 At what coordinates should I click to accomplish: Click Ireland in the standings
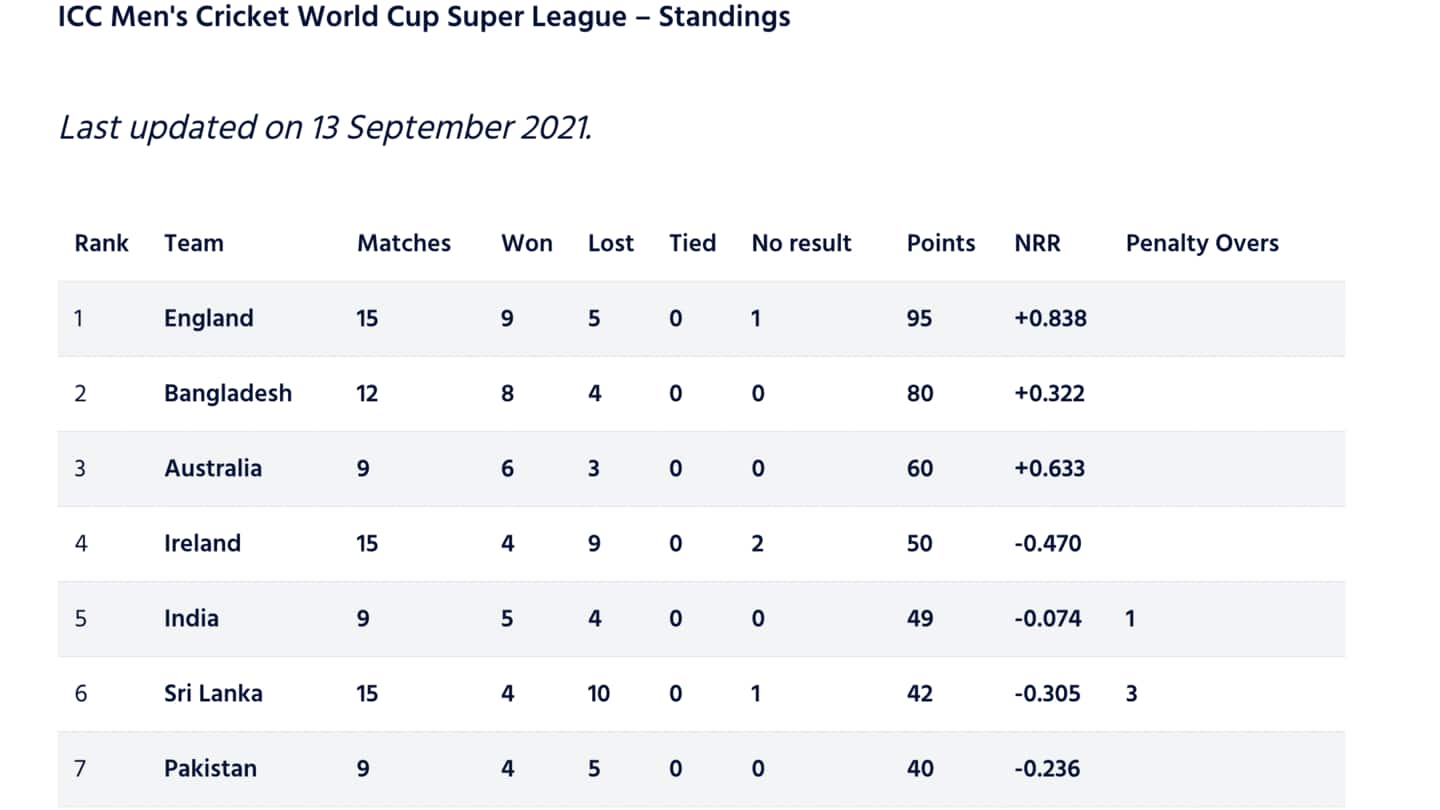(203, 543)
